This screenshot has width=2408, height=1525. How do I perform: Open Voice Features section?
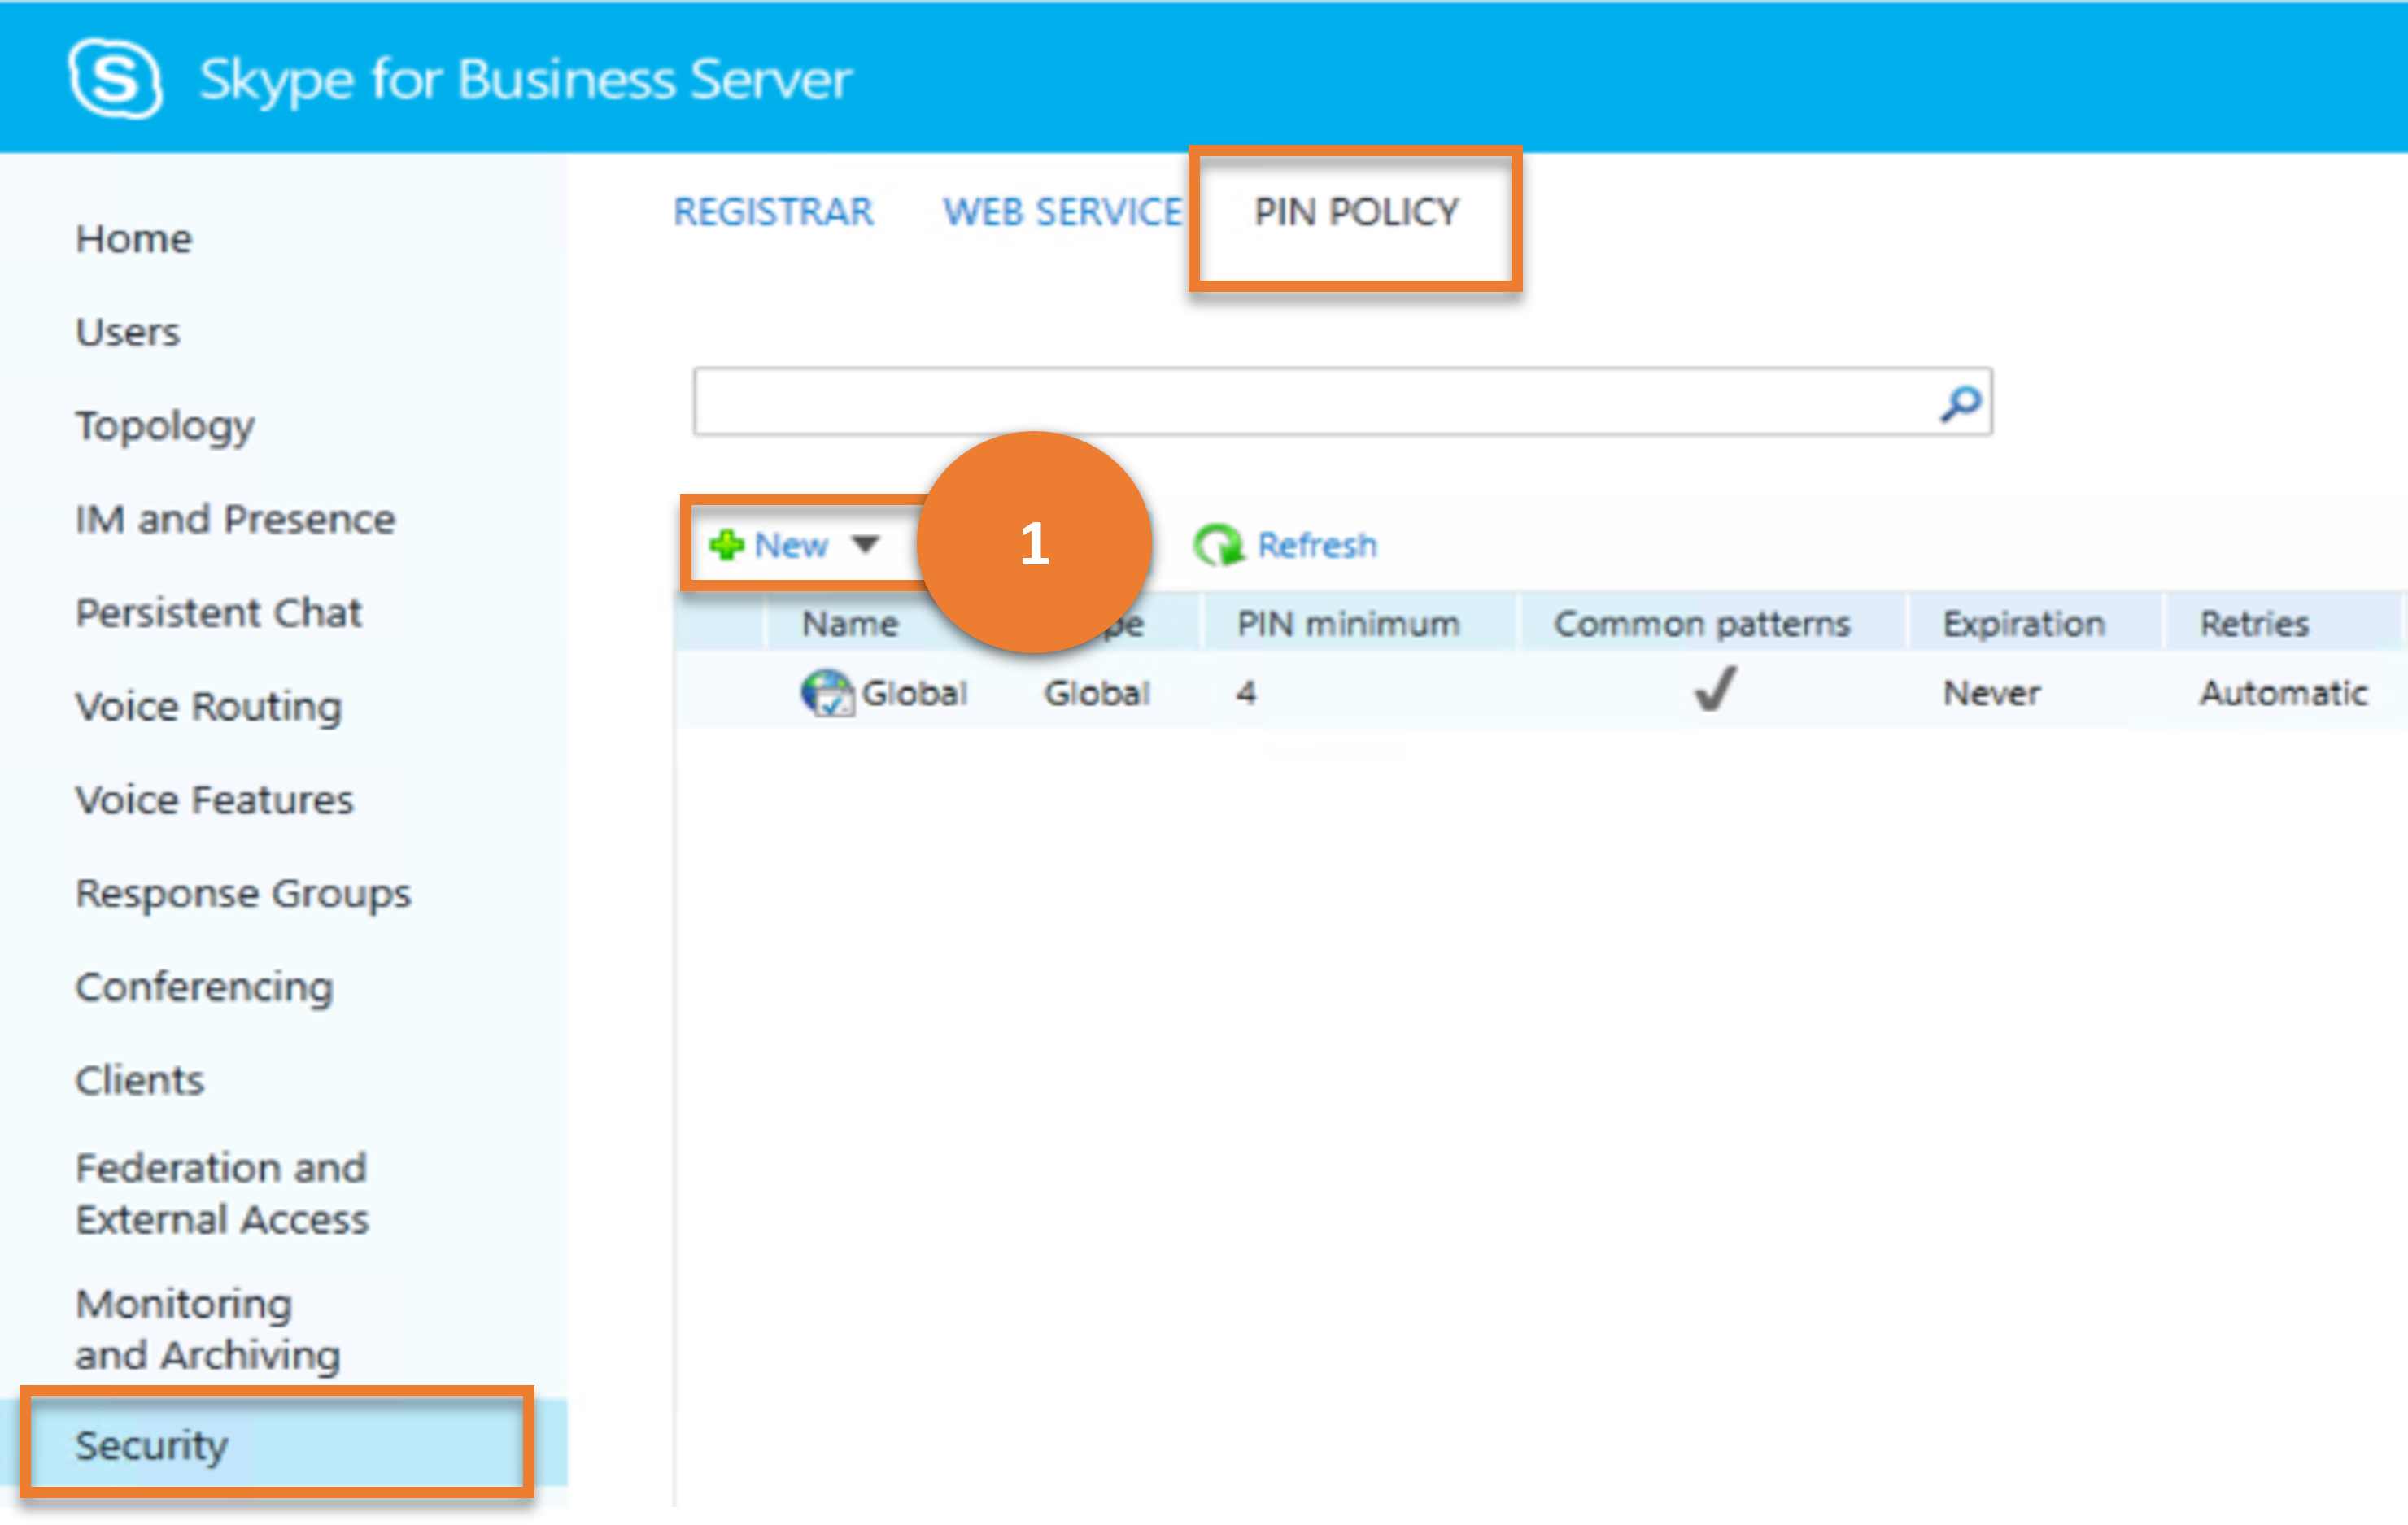point(214,800)
